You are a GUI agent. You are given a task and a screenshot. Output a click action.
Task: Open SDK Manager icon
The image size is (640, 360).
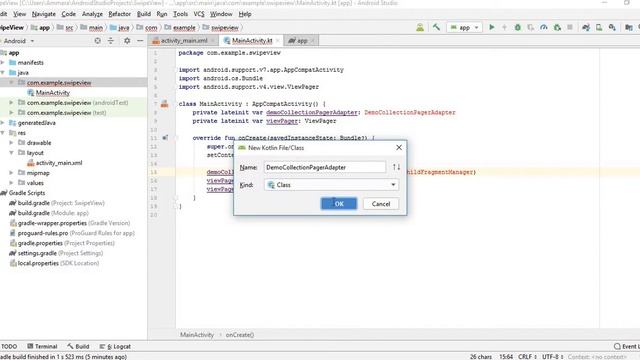coord(612,27)
